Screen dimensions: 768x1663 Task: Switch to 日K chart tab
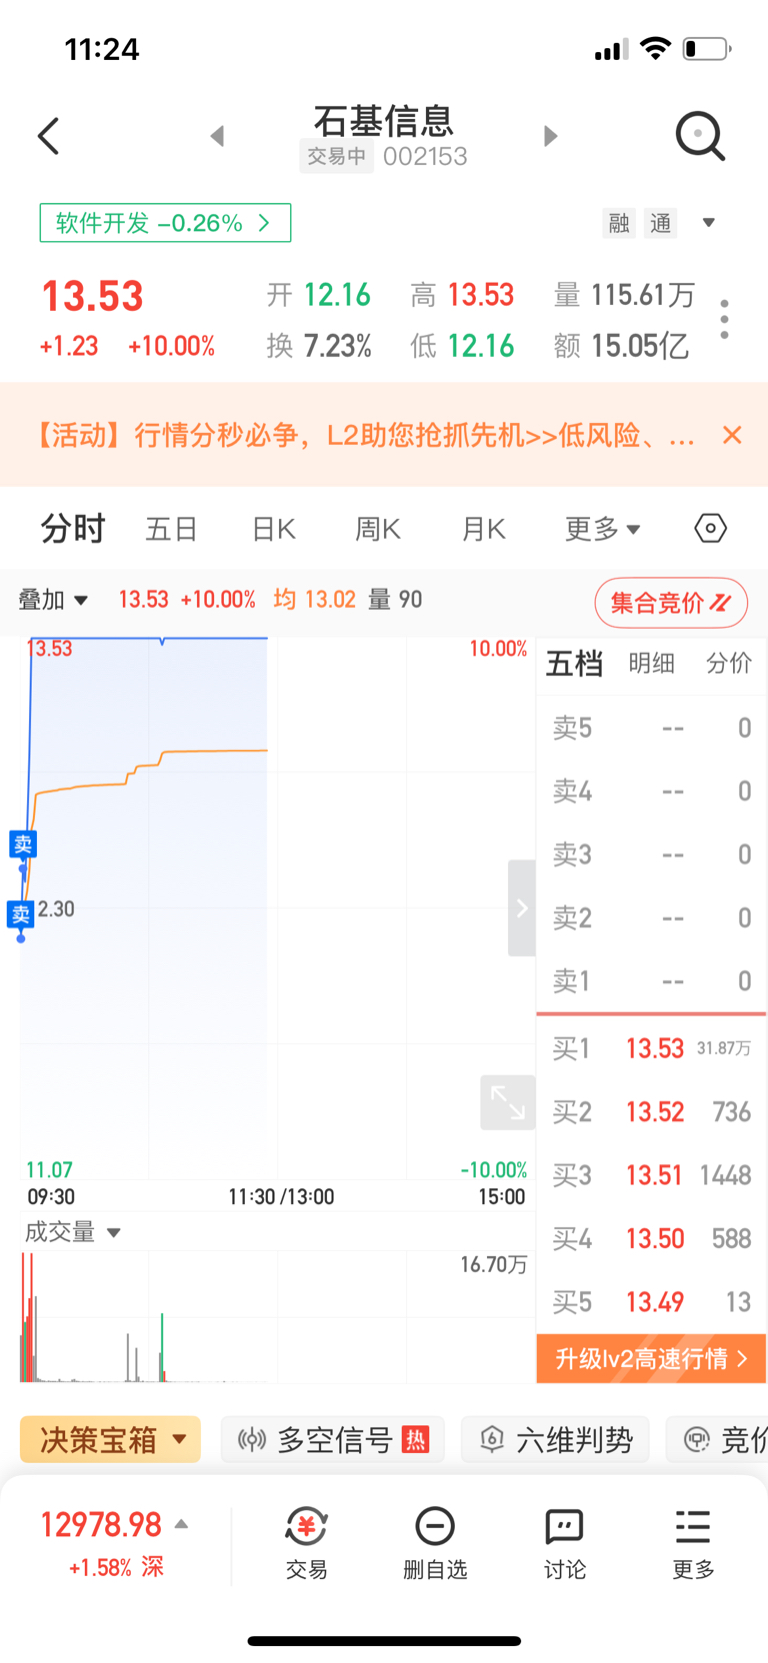(x=274, y=528)
